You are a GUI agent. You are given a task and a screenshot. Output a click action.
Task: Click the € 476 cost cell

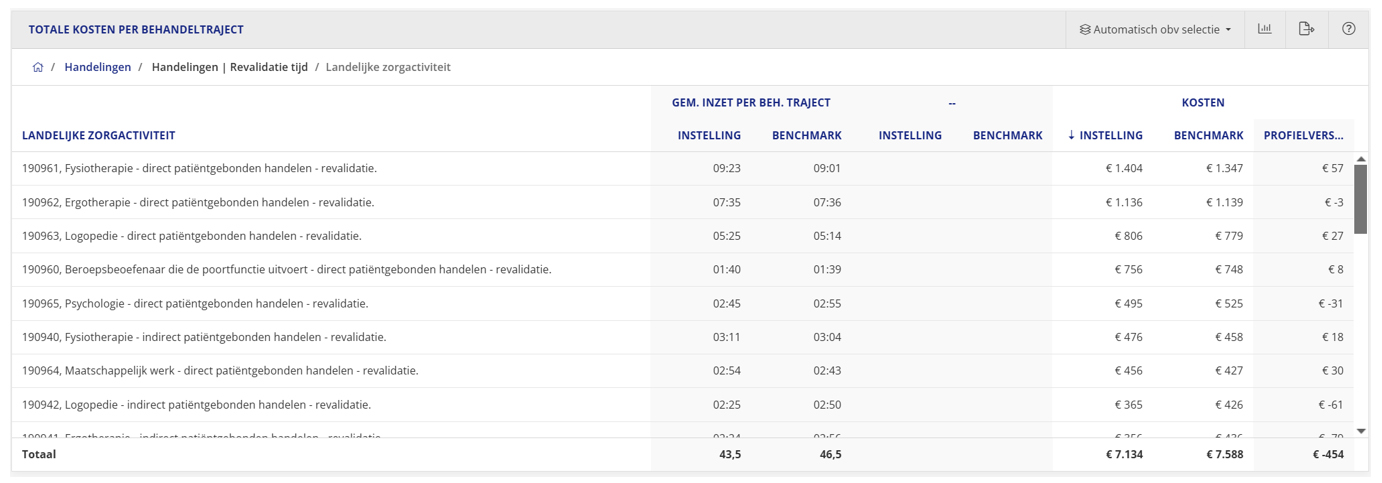(1128, 337)
